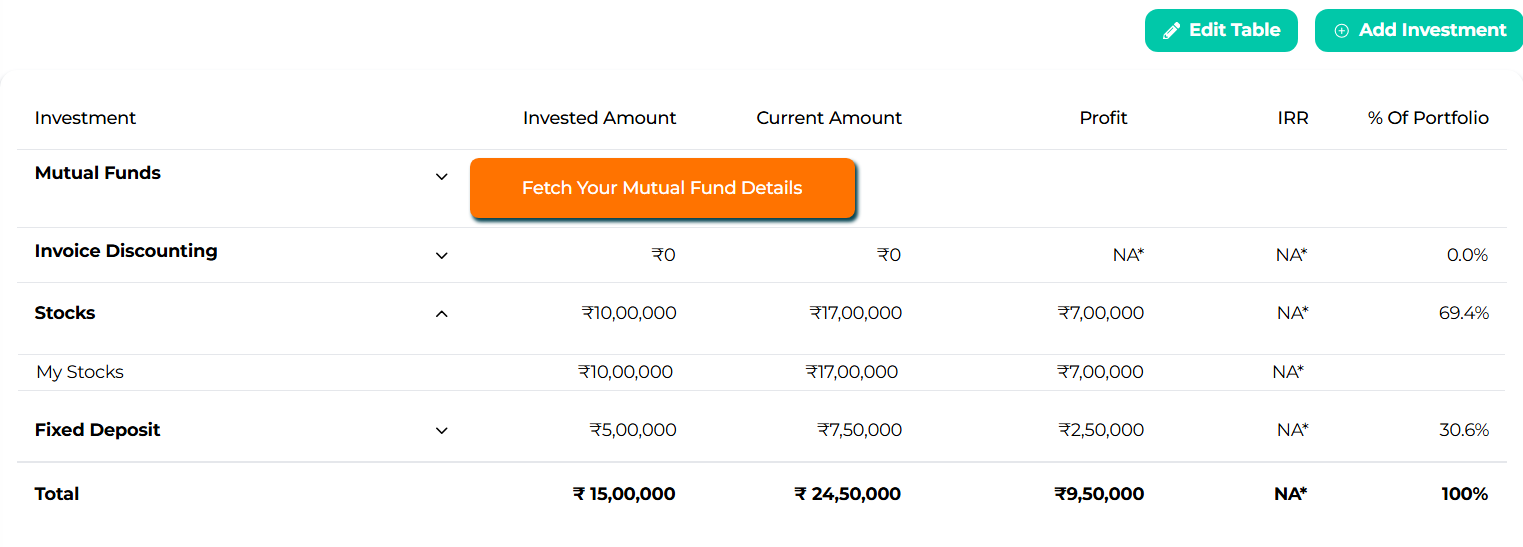This screenshot has width=1523, height=547.
Task: Click the plus icon on Add Investment
Action: pyautogui.click(x=1342, y=31)
